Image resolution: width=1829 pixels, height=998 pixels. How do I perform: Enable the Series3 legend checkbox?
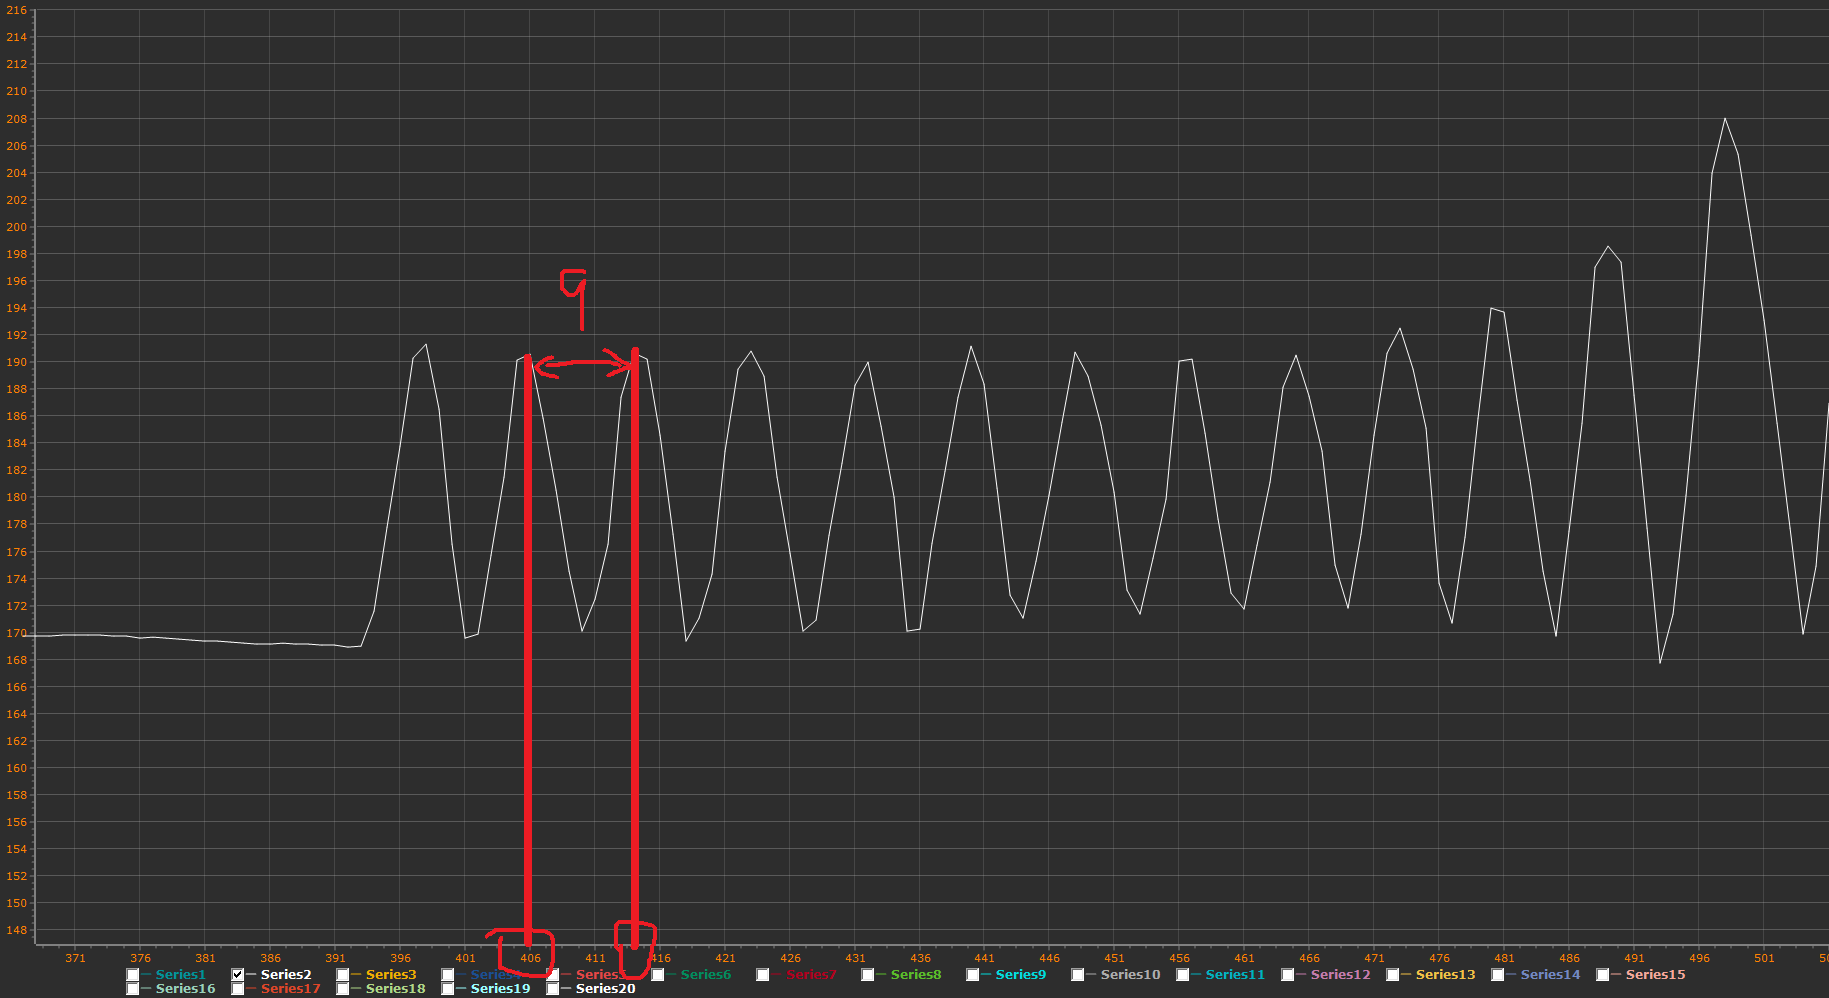click(343, 975)
